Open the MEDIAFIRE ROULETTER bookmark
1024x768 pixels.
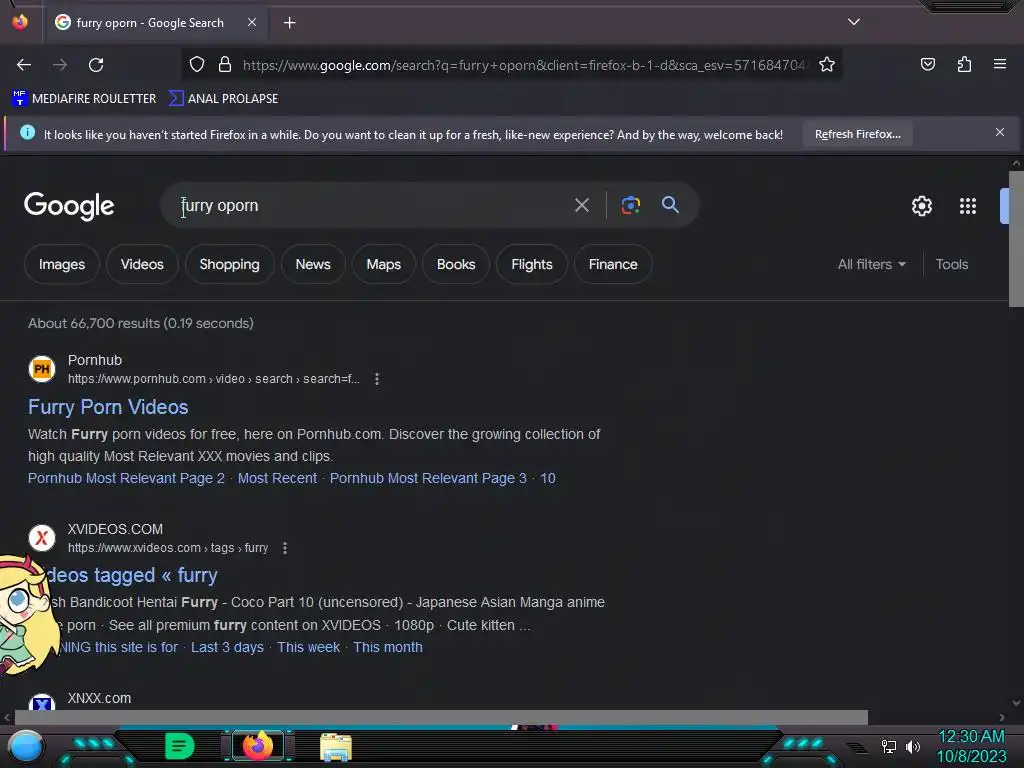(x=84, y=99)
